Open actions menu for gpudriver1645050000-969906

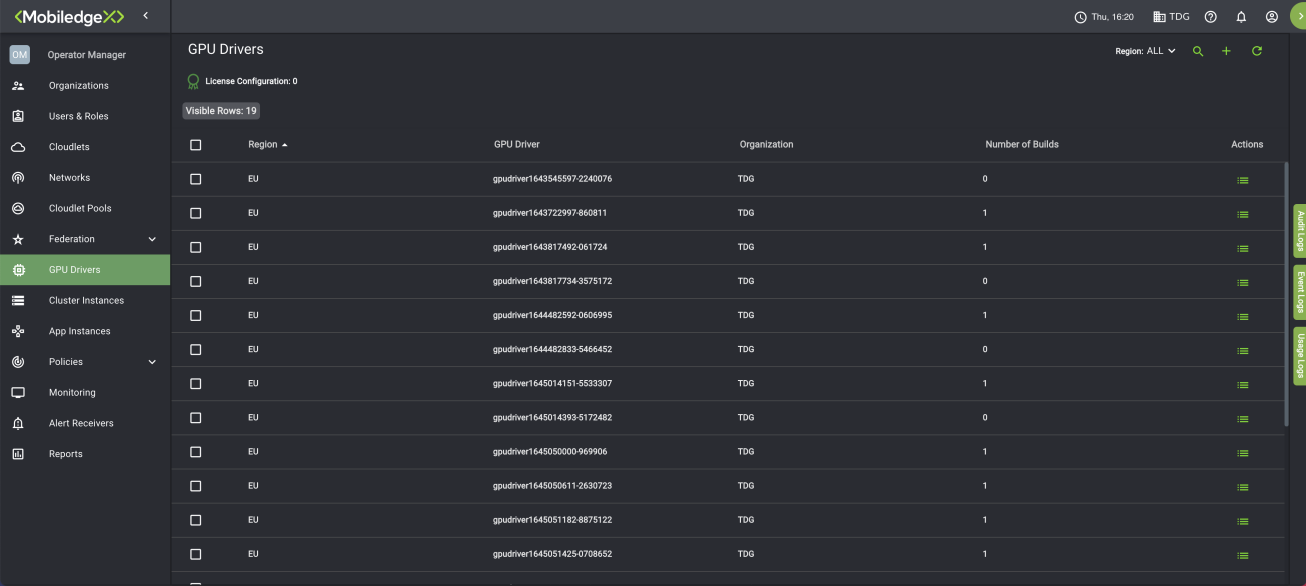(1242, 453)
